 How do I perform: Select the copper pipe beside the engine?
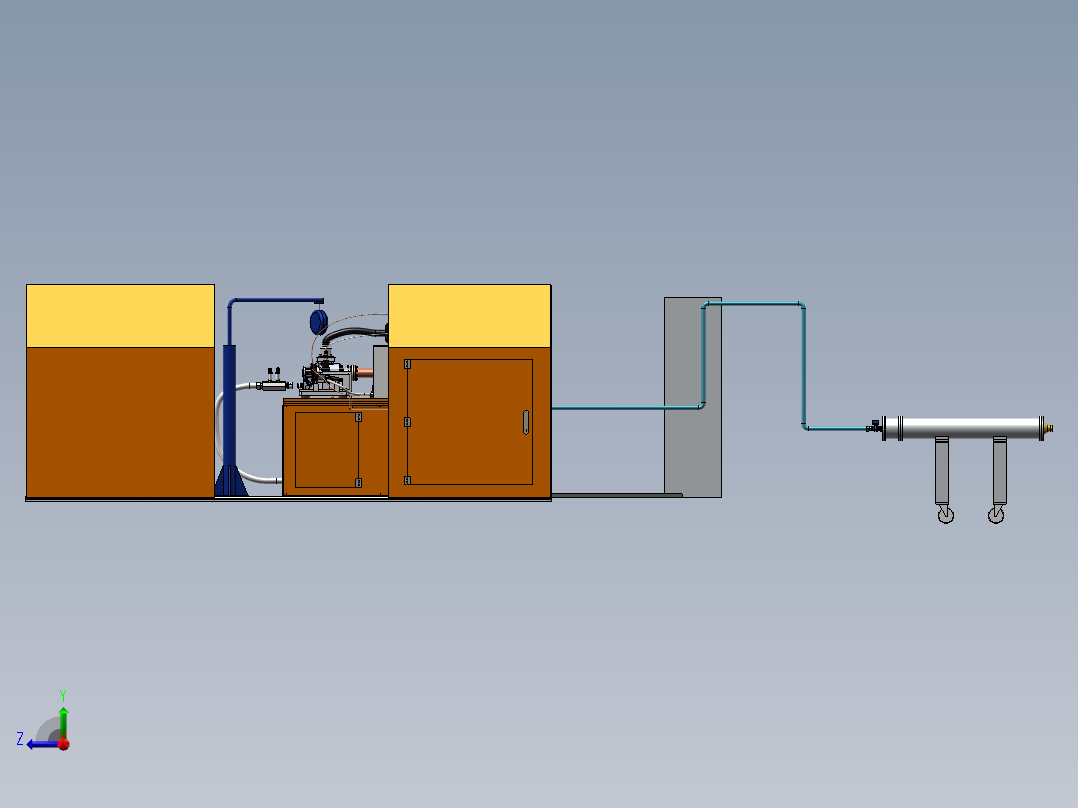365,373
